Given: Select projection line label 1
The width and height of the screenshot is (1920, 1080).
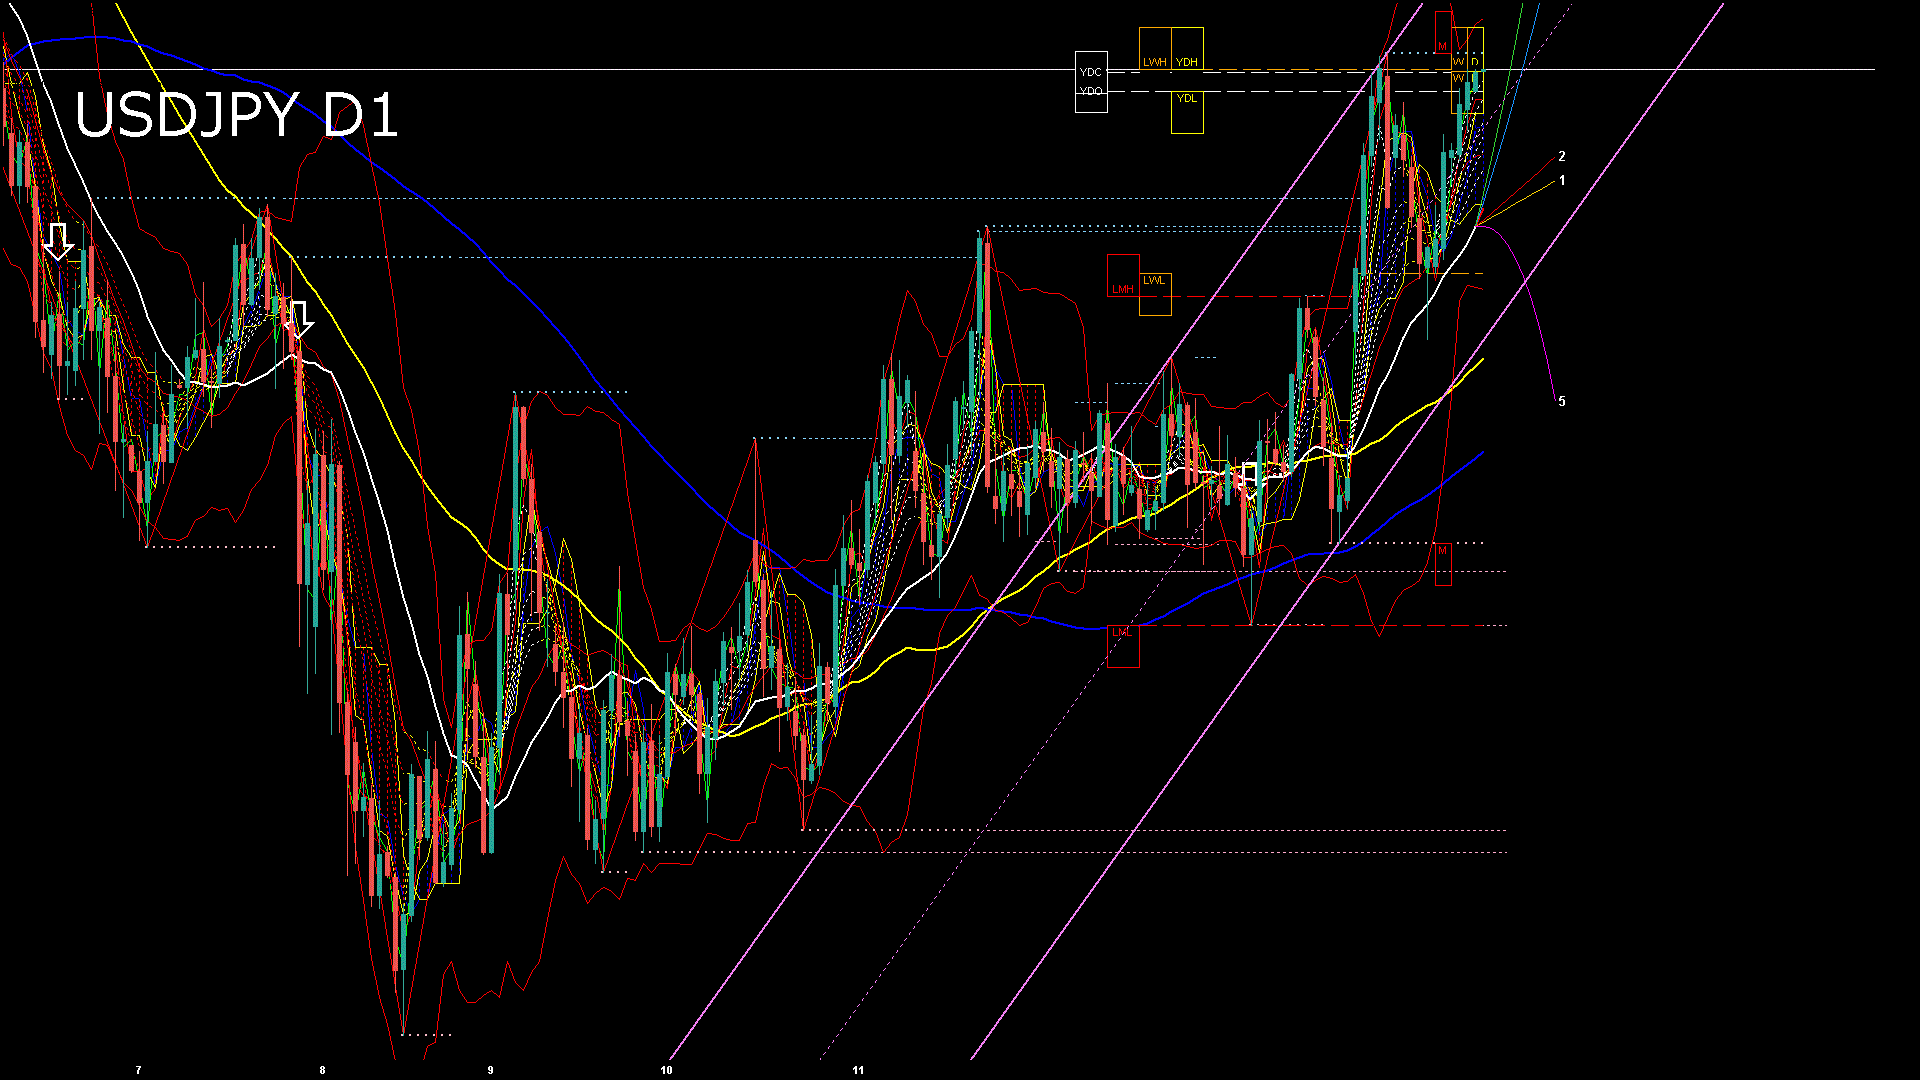Looking at the screenshot, I should (x=1562, y=181).
